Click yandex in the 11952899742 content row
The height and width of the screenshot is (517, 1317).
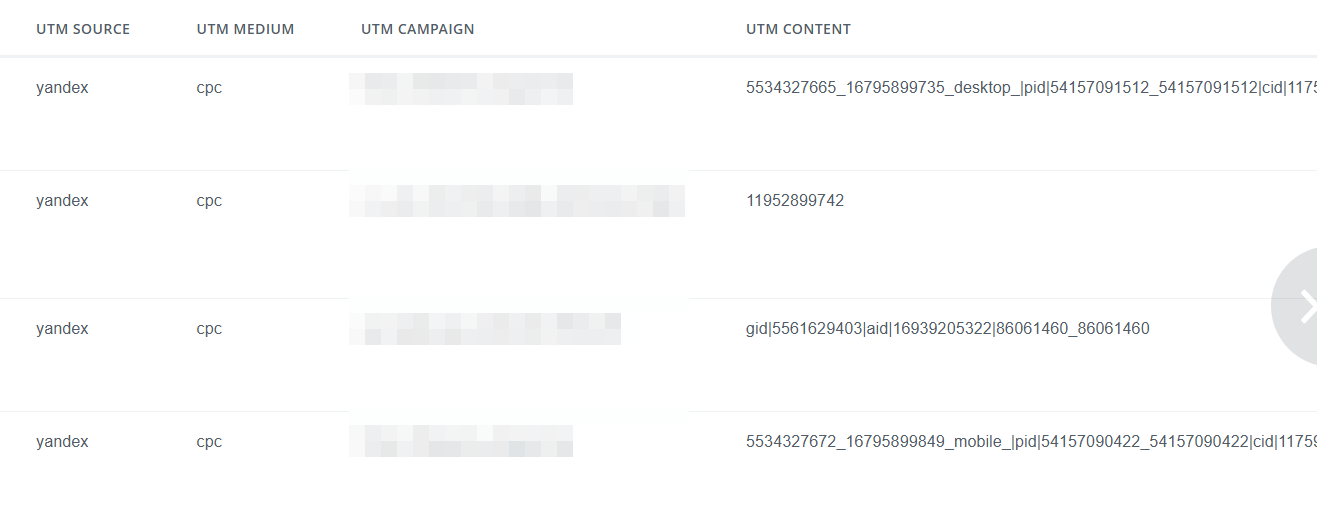(62, 201)
